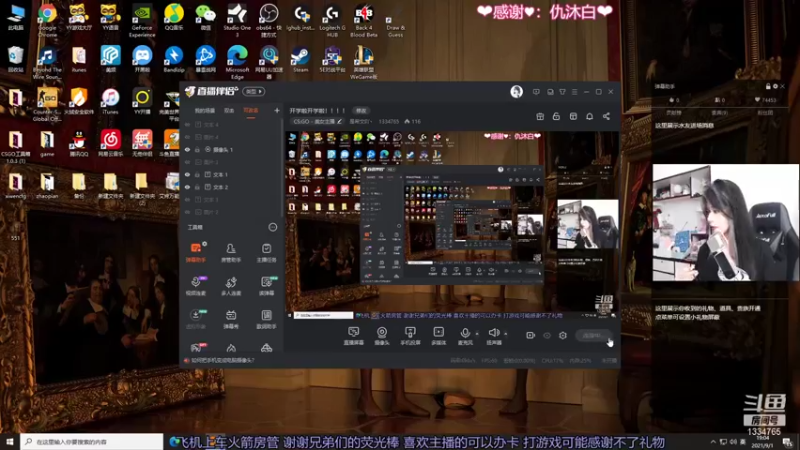Expand toolbox more options circle button

pyautogui.click(x=272, y=227)
